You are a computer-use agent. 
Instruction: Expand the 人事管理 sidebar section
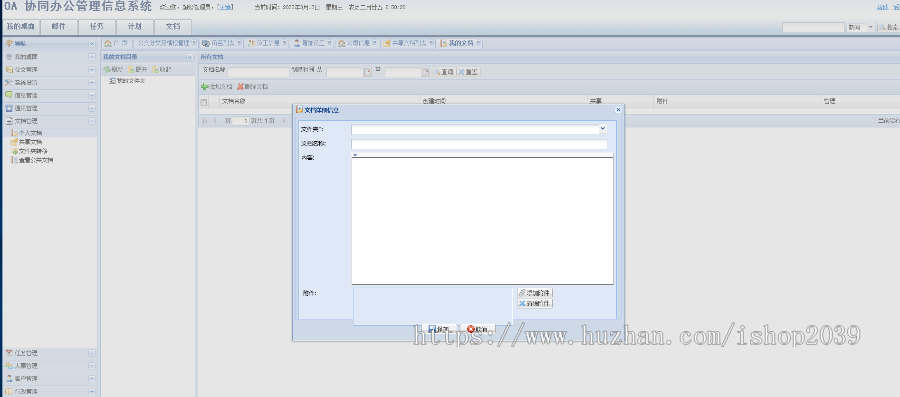92,366
